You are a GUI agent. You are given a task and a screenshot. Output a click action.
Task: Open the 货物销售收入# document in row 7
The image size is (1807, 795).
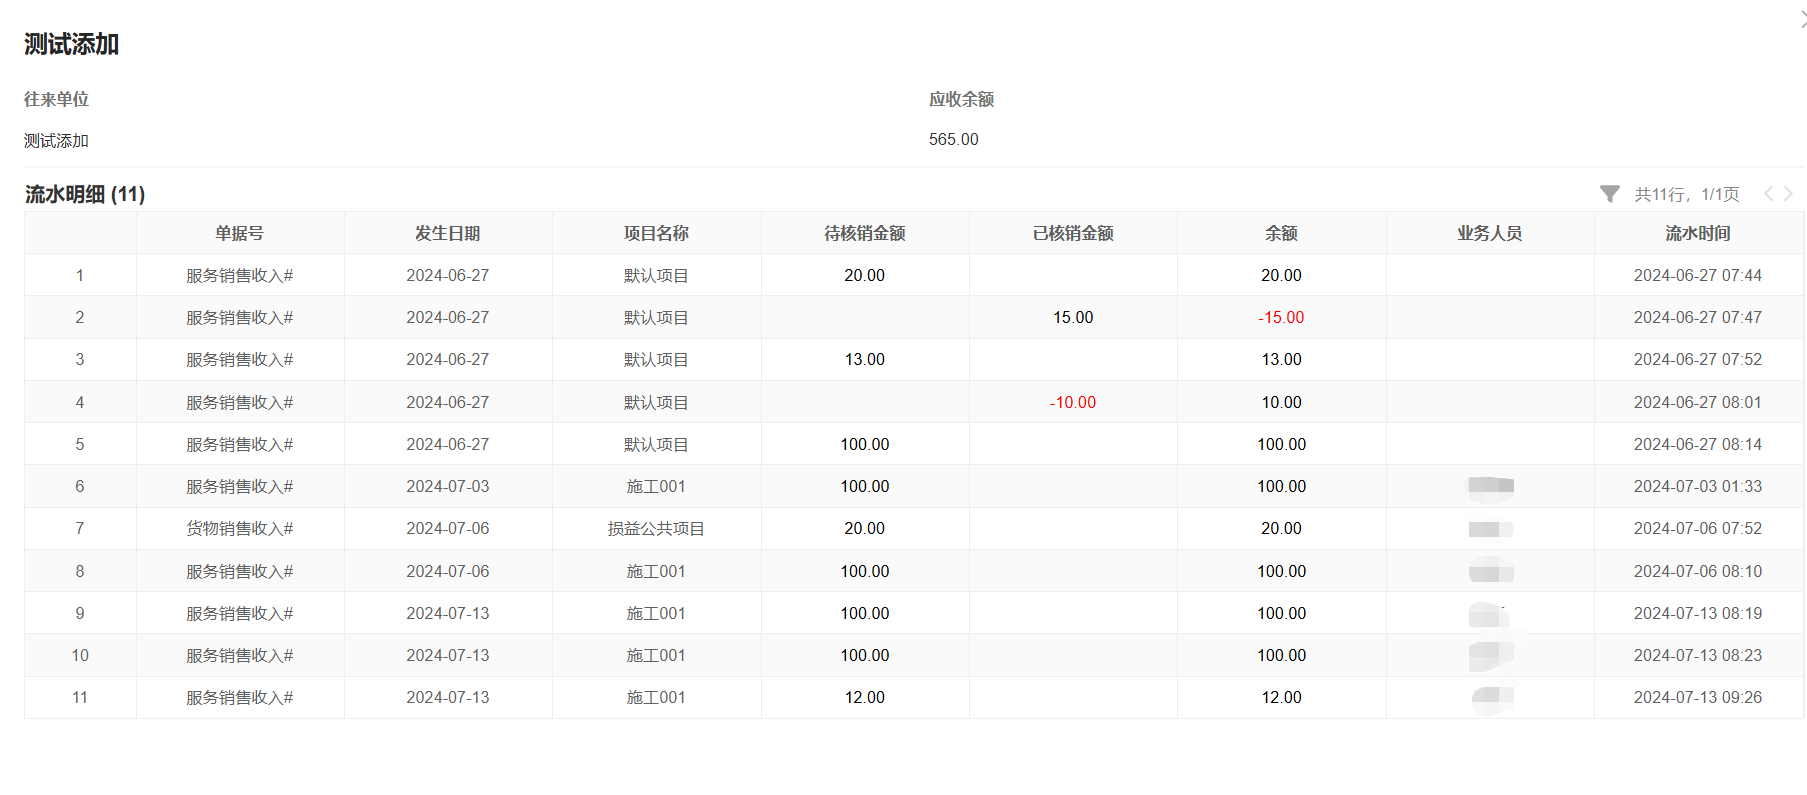click(240, 528)
